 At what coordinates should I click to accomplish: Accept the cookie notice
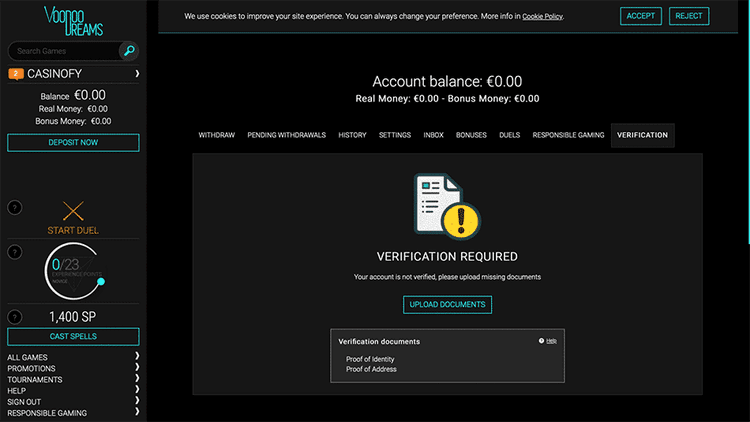[x=641, y=16]
